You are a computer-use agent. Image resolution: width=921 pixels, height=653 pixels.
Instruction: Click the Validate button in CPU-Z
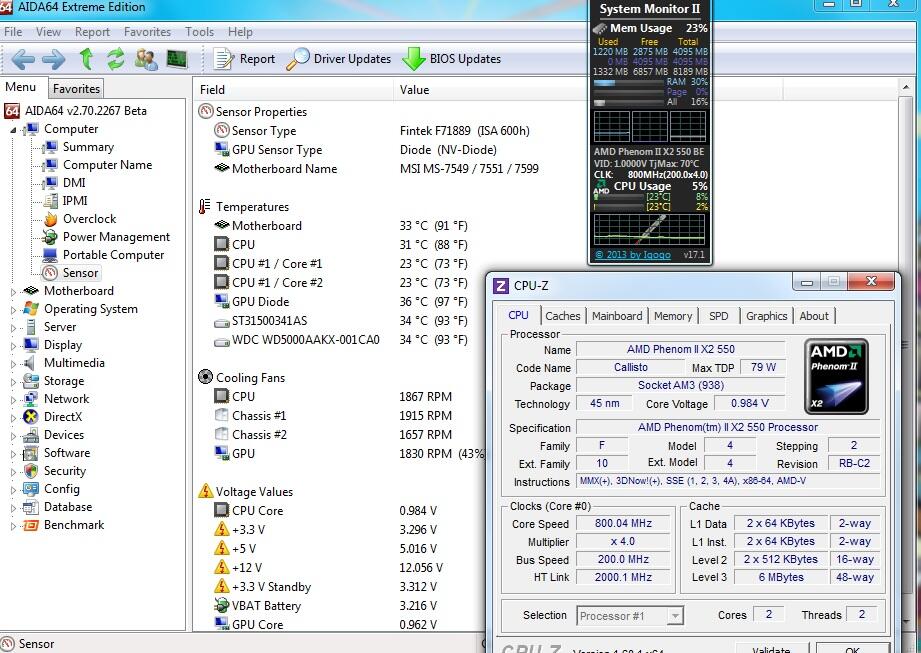point(771,648)
